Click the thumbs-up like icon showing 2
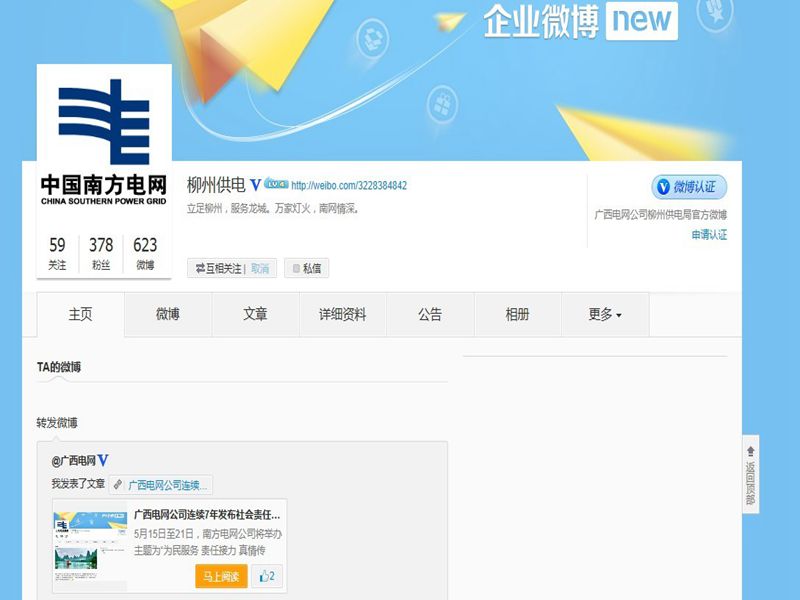The image size is (800, 600). (265, 575)
